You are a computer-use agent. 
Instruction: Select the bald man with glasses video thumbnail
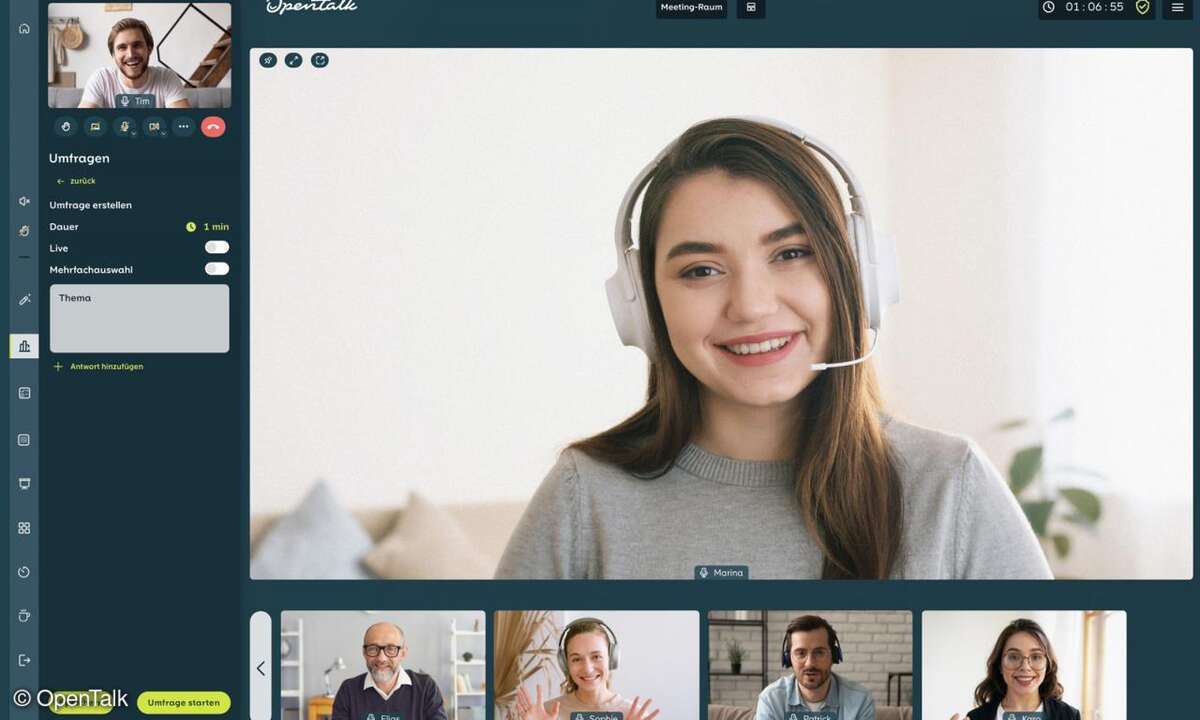point(383,665)
